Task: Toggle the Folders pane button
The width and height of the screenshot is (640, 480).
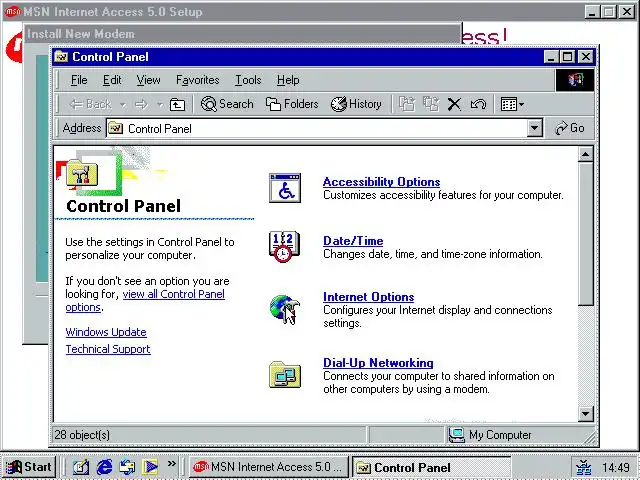Action: pos(292,104)
